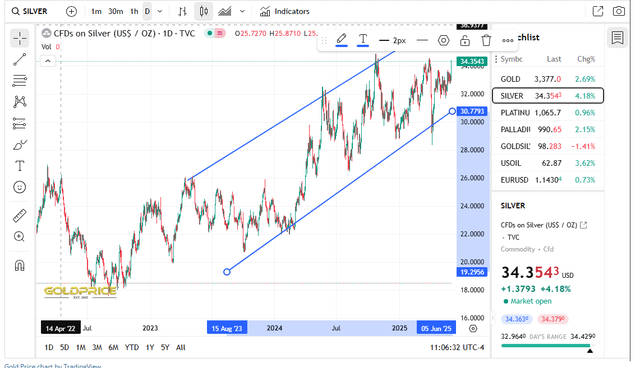Open the Indicators menu

click(284, 11)
